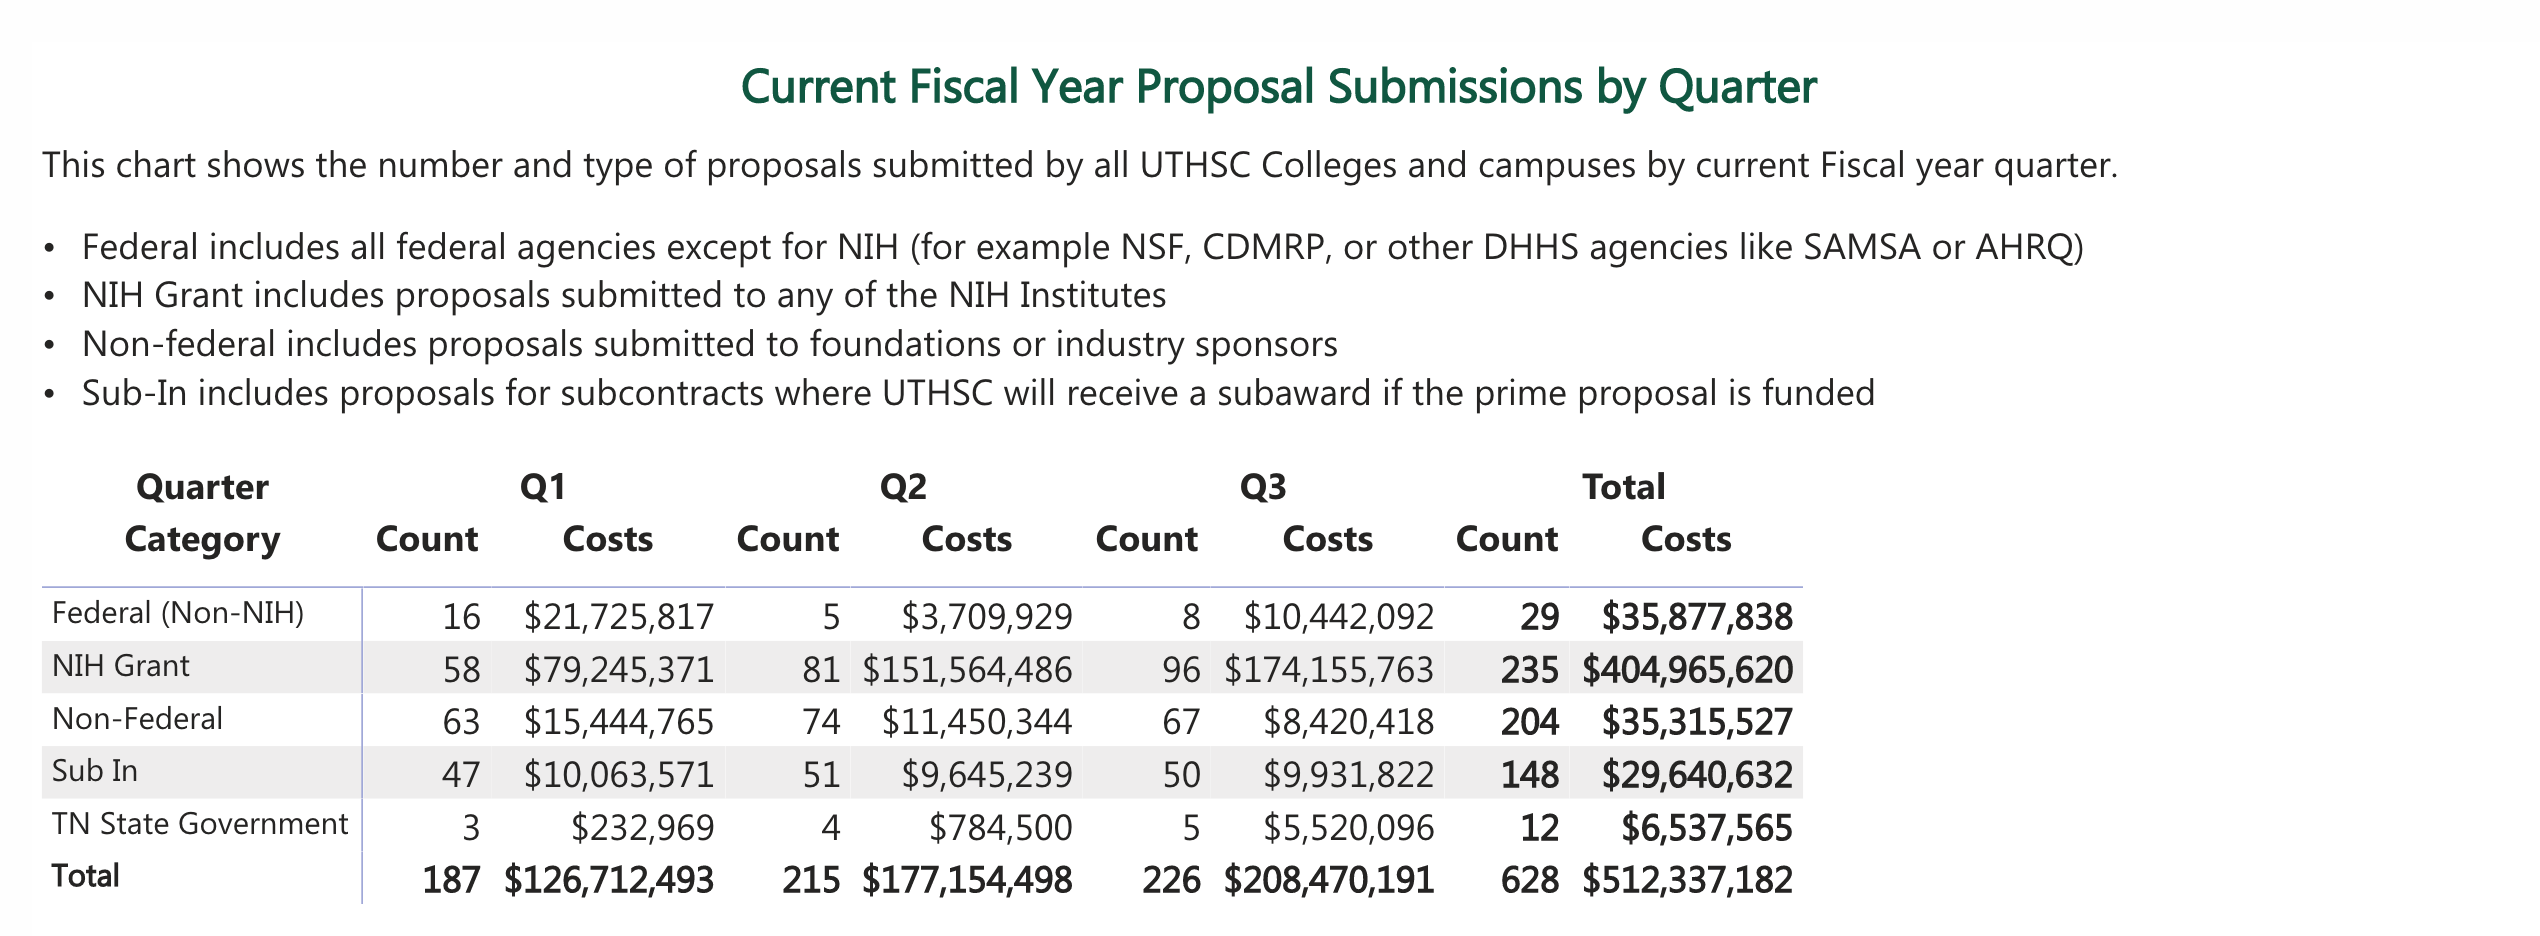Select the Sub In row label
This screenshot has width=2540, height=936.
coord(95,771)
